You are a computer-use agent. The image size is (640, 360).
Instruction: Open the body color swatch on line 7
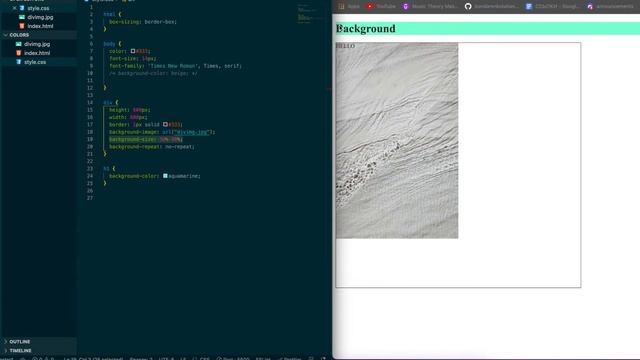(133, 51)
